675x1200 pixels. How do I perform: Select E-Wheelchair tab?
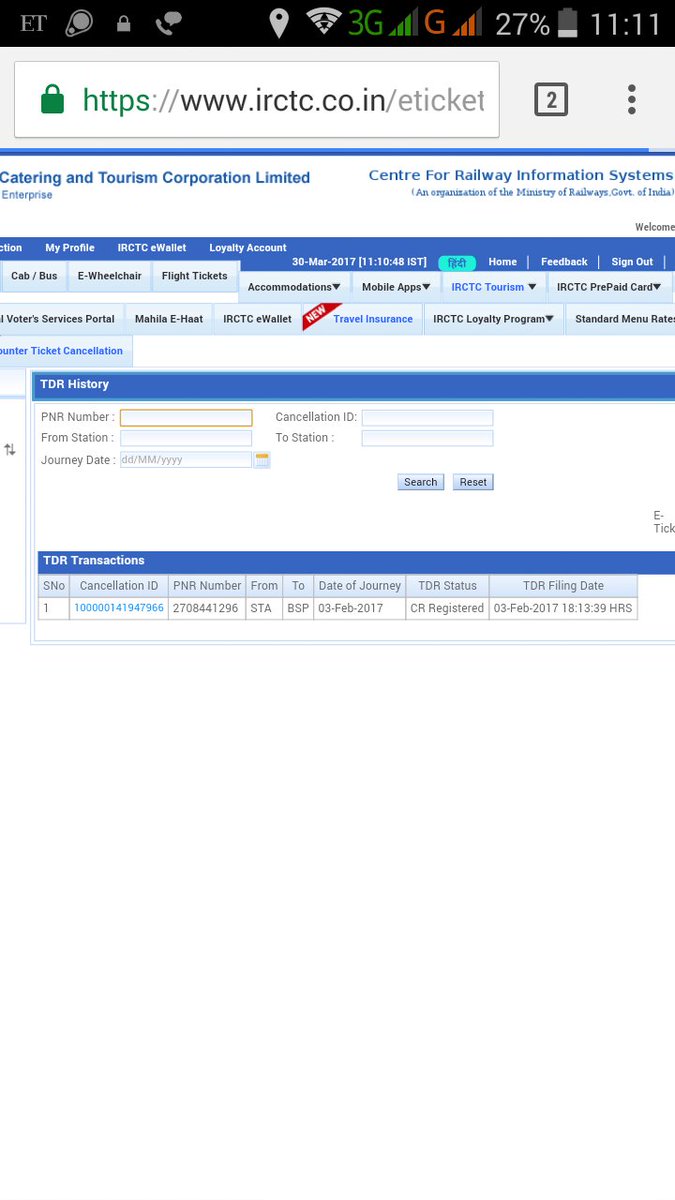(x=110, y=276)
